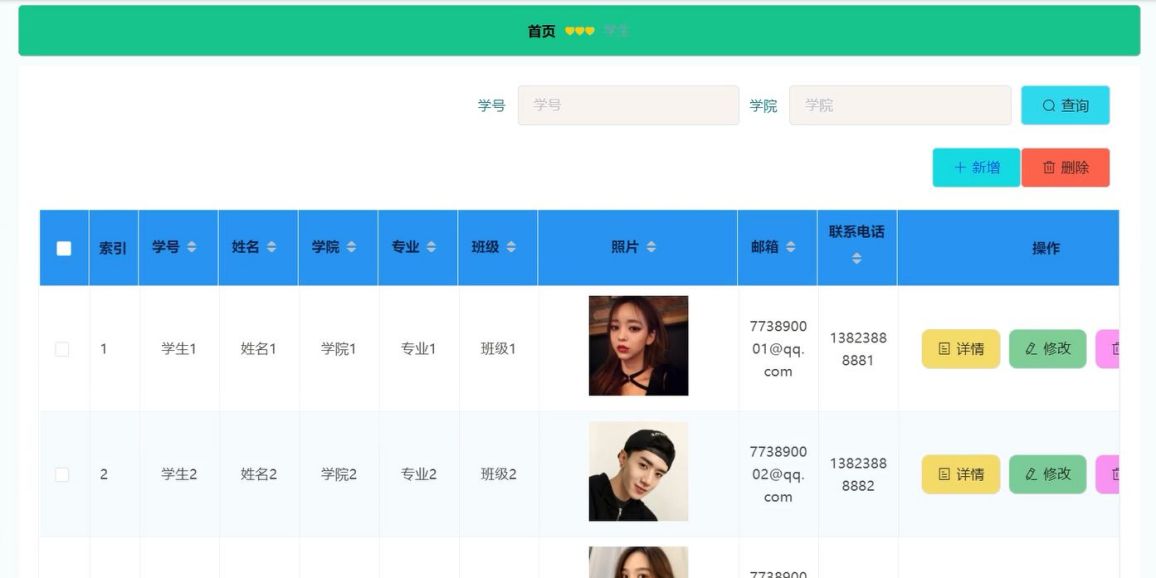Screen dimensions: 1156x578
Task: Sort table by 姓名 column arrows
Action: [271, 247]
